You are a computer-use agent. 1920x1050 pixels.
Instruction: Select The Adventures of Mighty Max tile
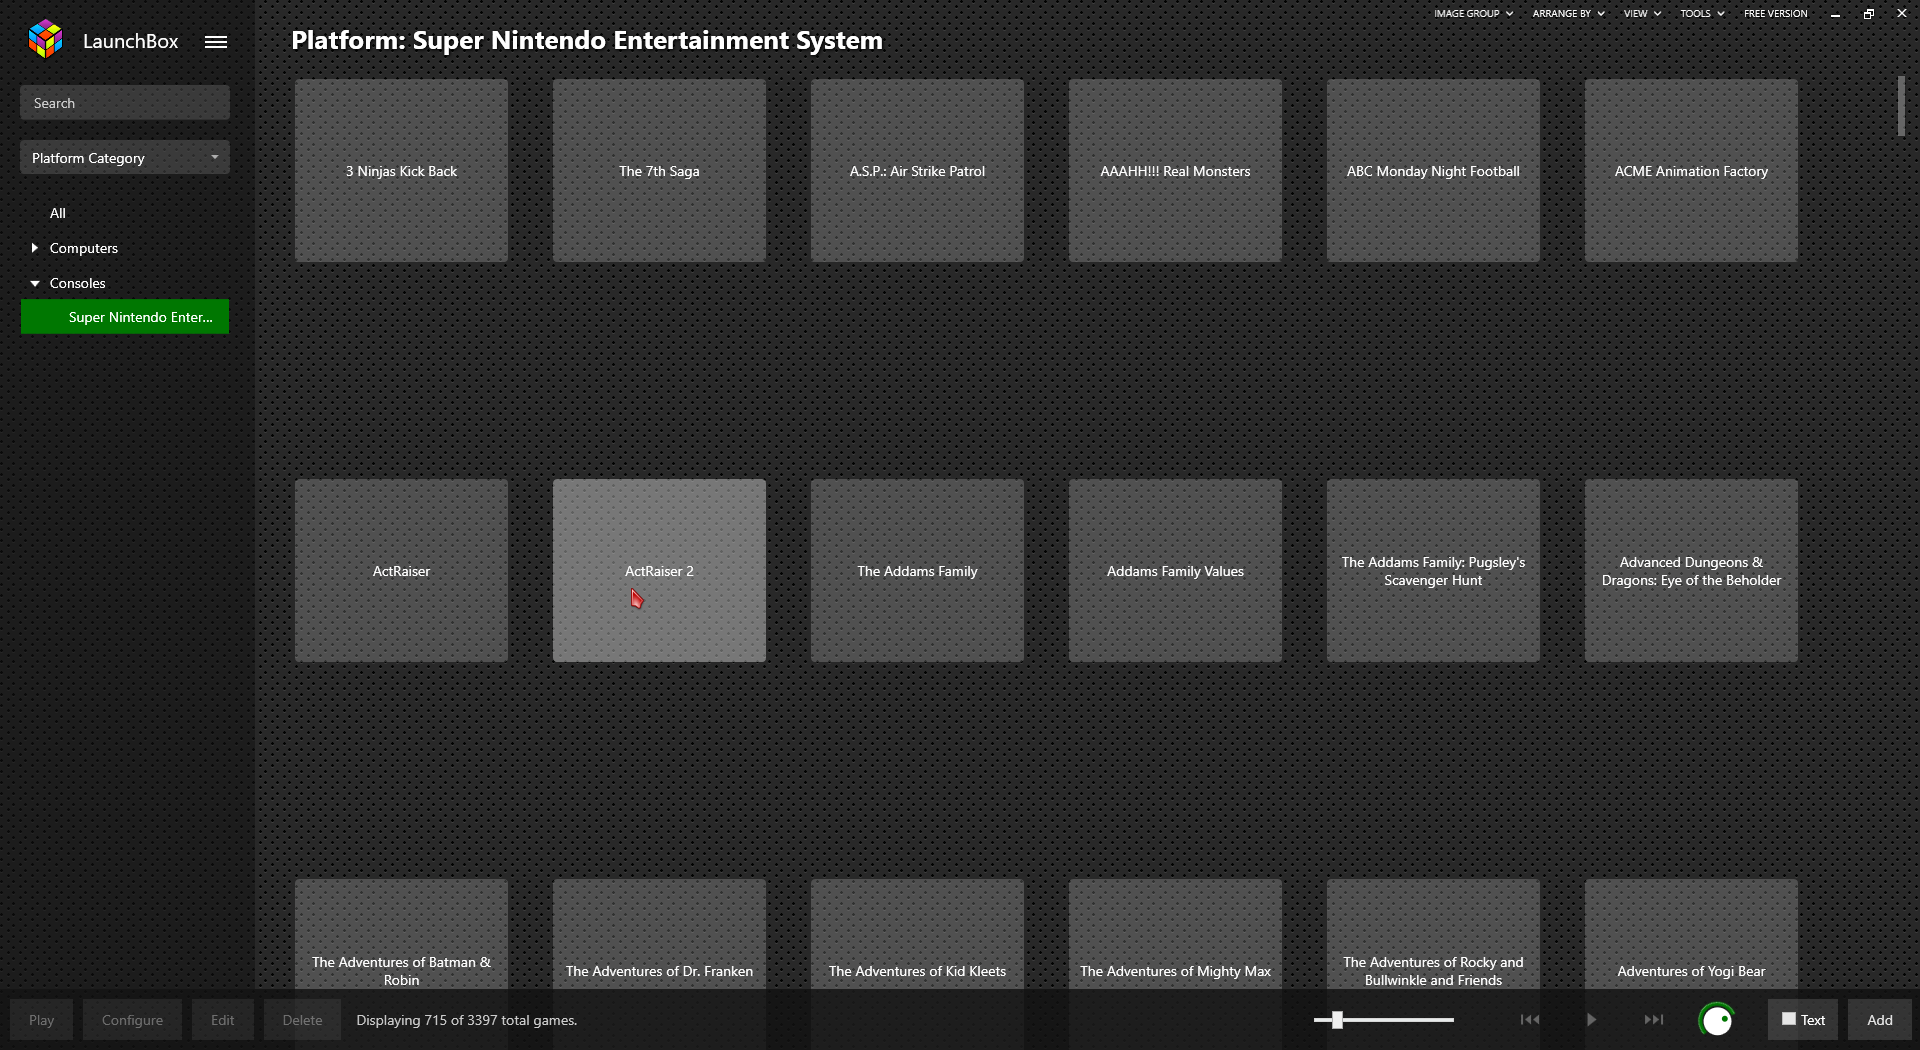[x=1175, y=935]
